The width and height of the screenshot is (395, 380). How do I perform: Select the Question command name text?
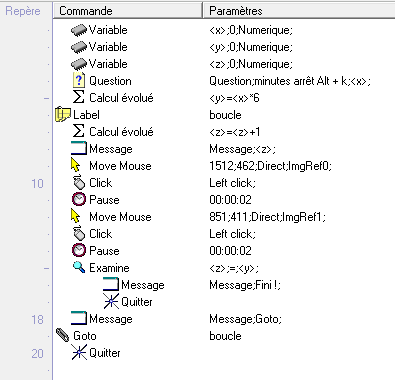110,81
